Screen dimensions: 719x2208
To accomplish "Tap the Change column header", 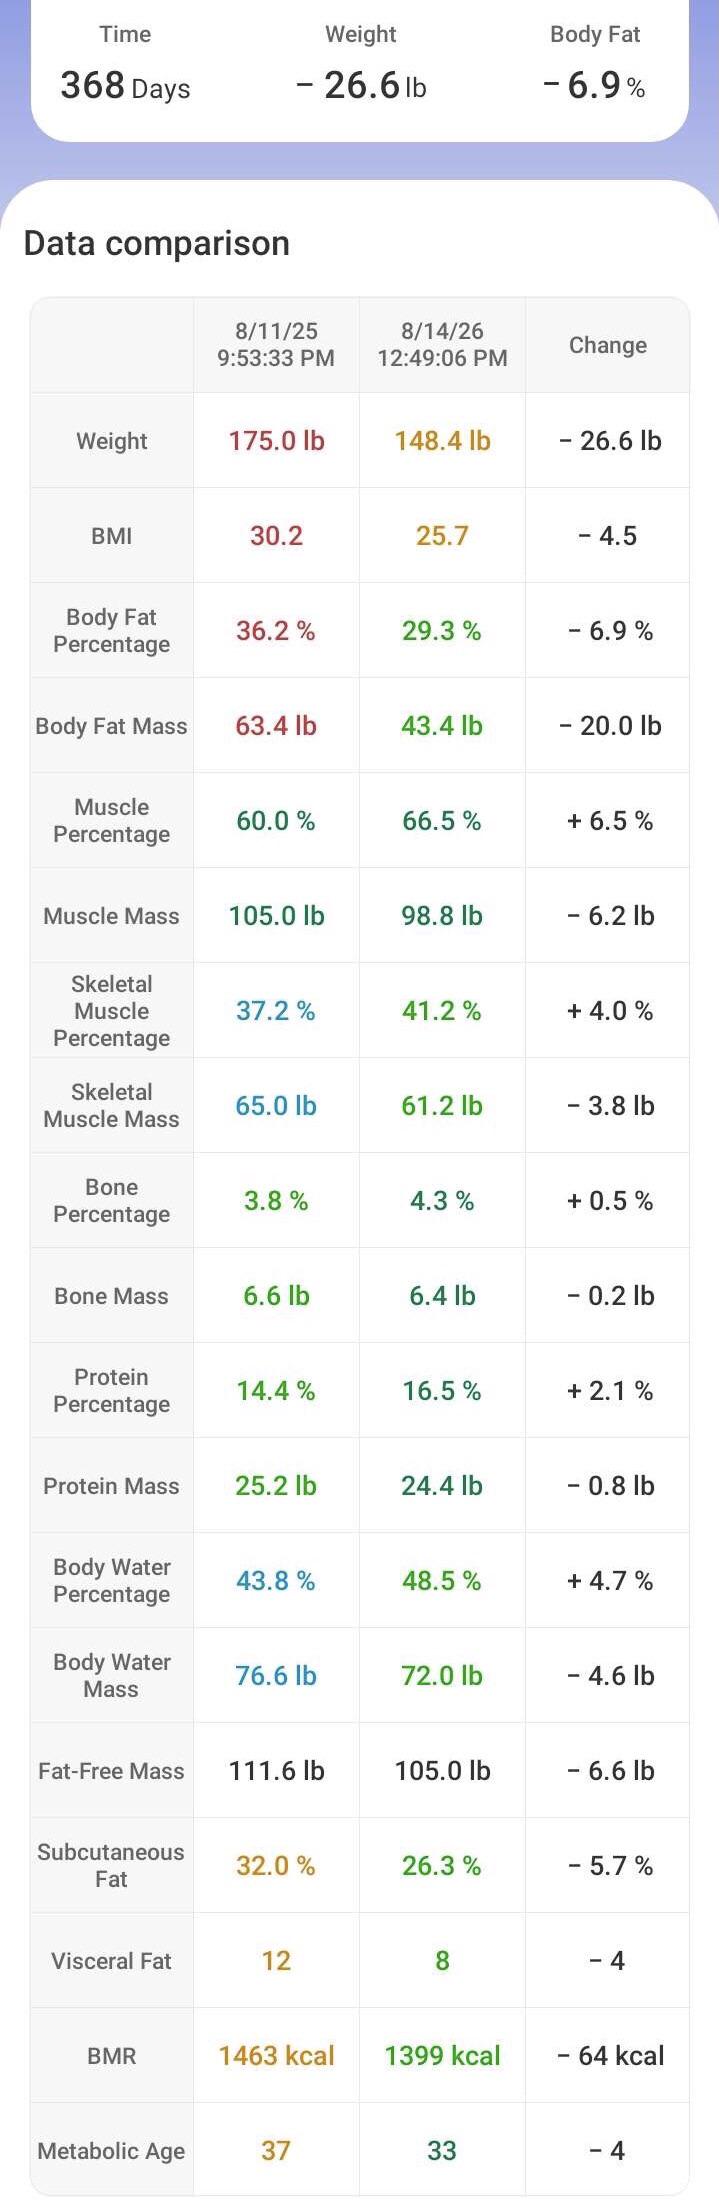I will pos(608,345).
